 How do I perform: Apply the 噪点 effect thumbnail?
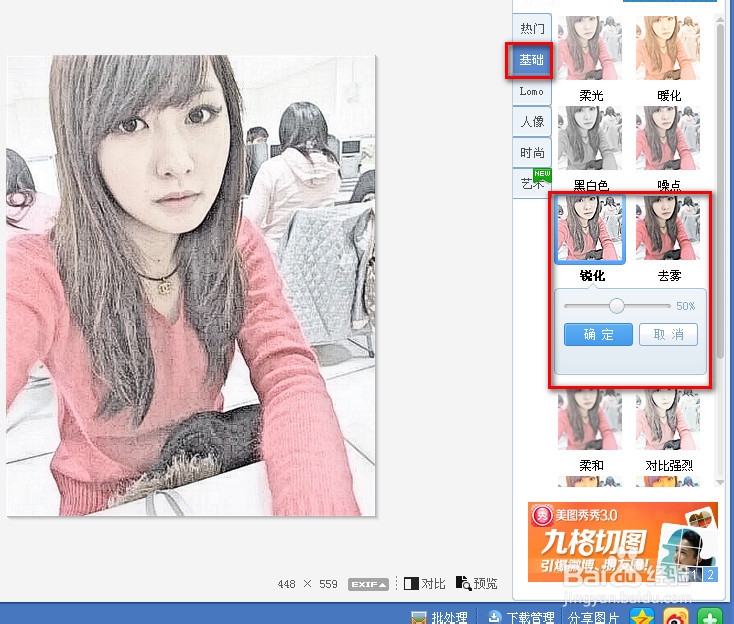coord(668,138)
